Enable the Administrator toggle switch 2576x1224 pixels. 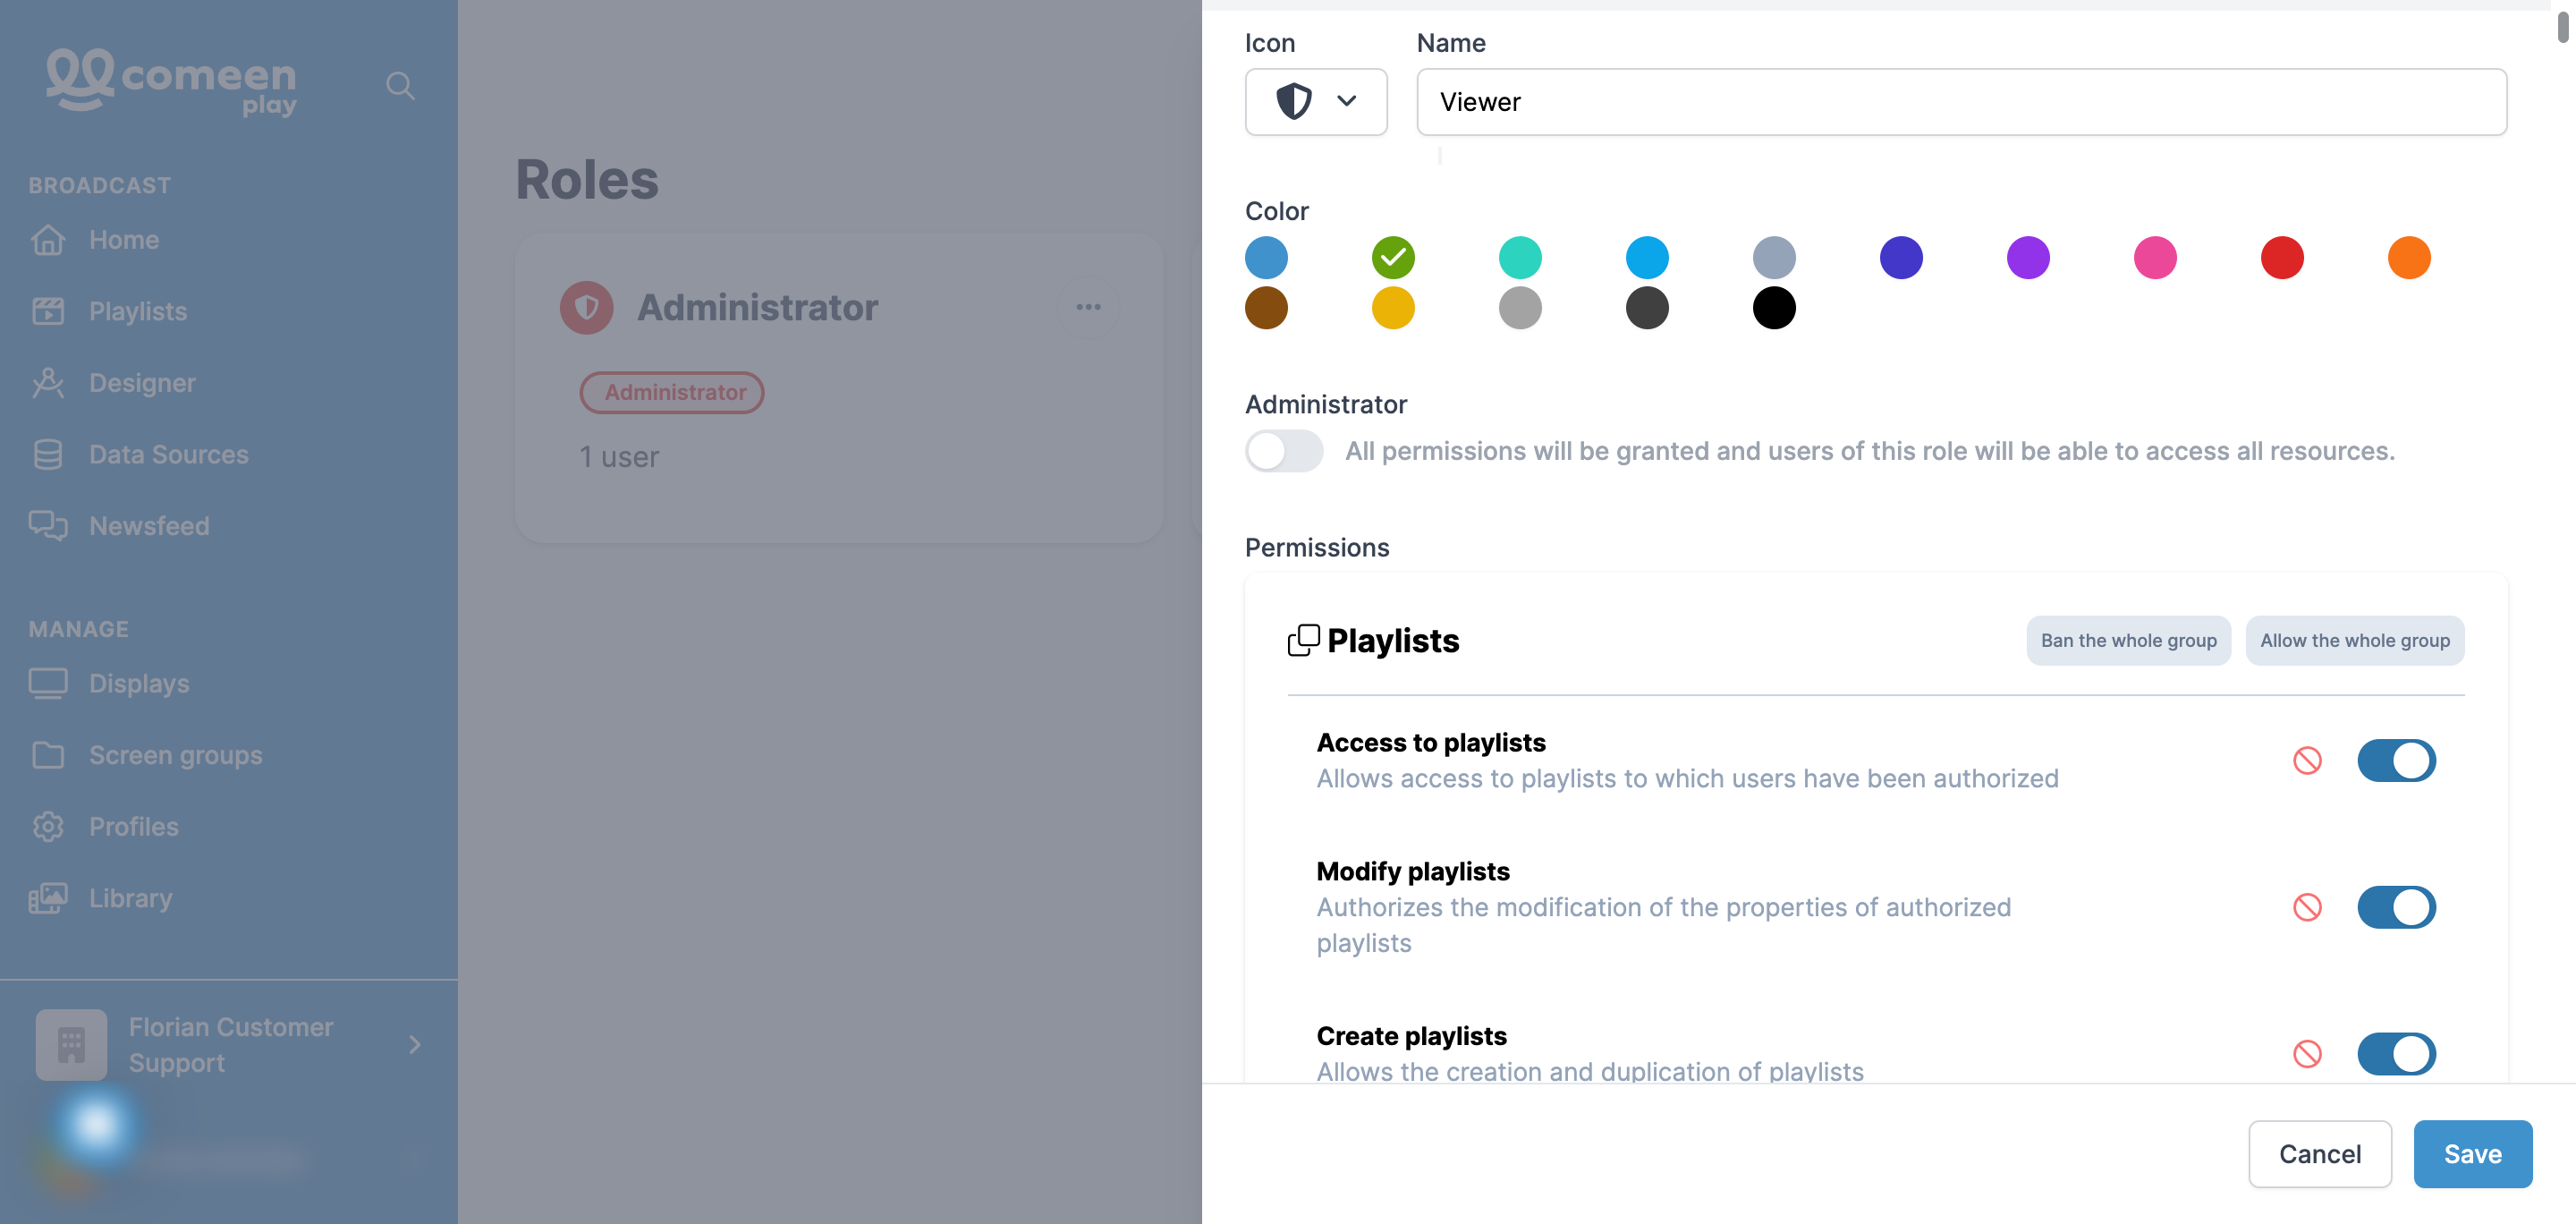click(x=1283, y=451)
